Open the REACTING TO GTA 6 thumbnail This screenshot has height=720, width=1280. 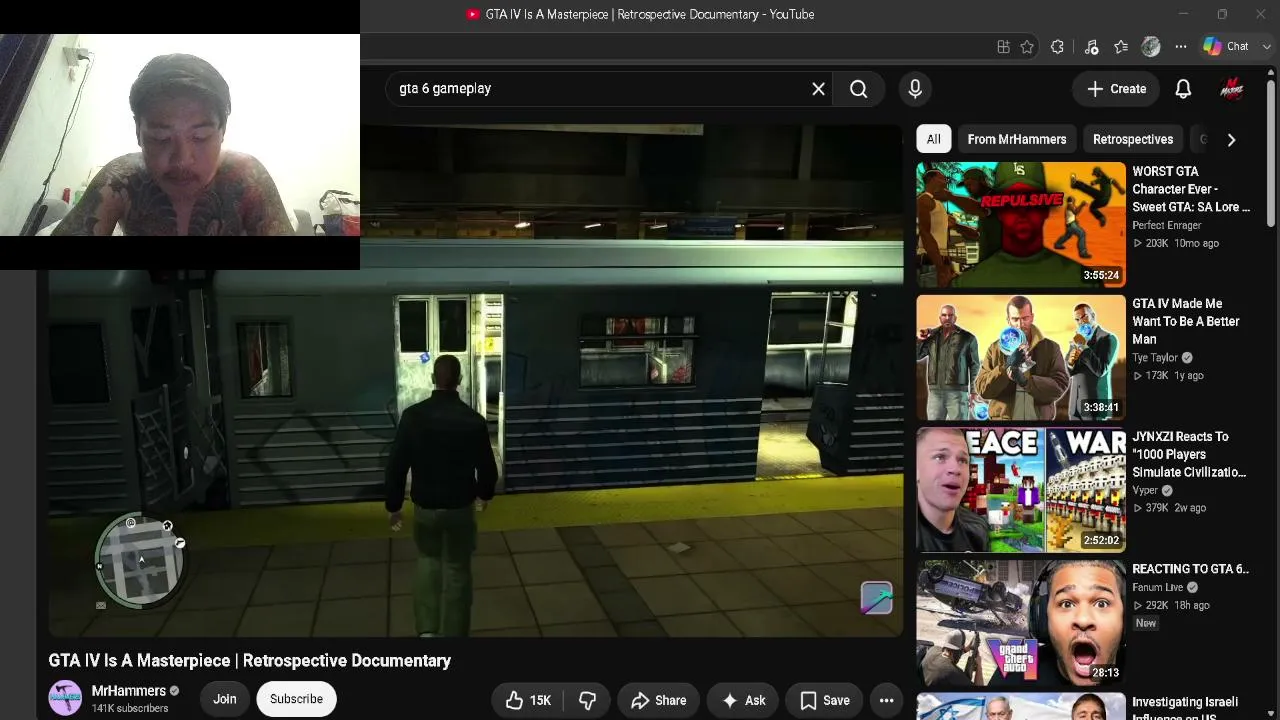click(x=1021, y=622)
